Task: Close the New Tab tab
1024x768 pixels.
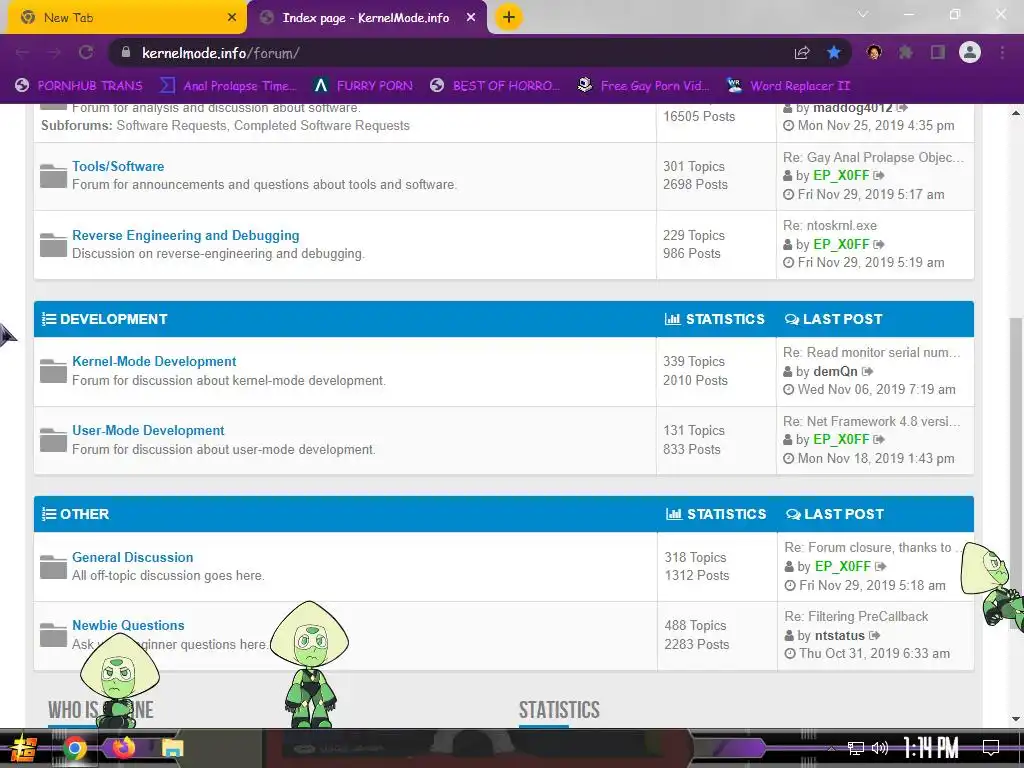Action: [232, 18]
